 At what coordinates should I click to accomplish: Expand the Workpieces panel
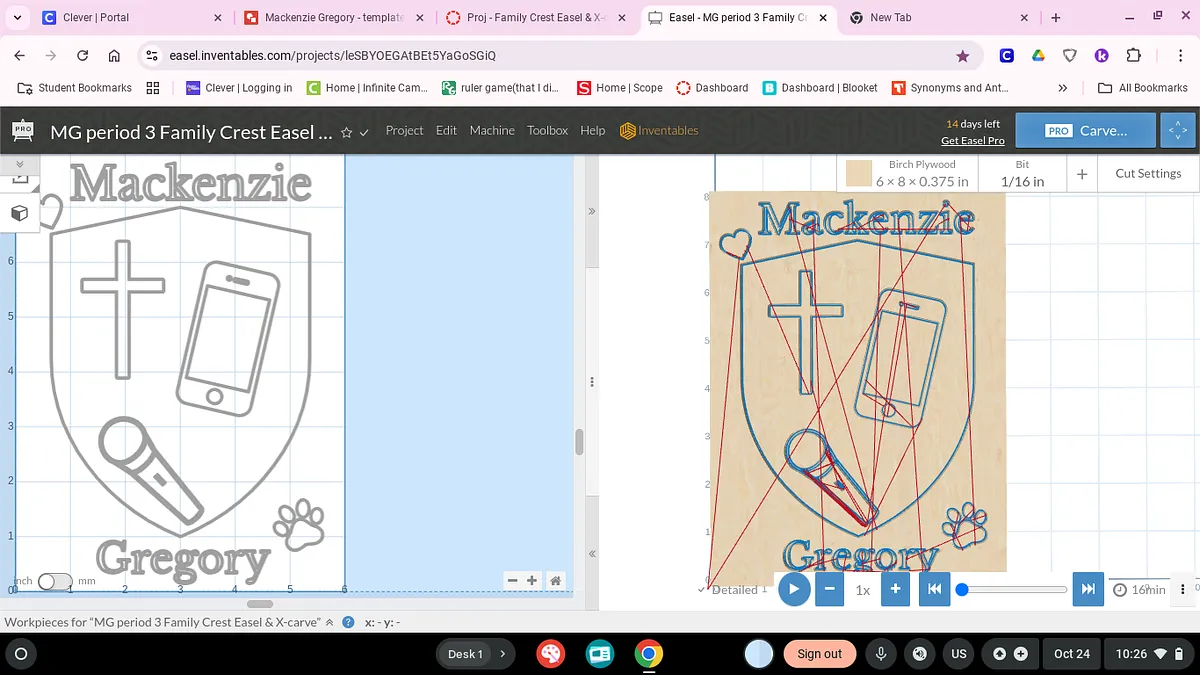330,622
